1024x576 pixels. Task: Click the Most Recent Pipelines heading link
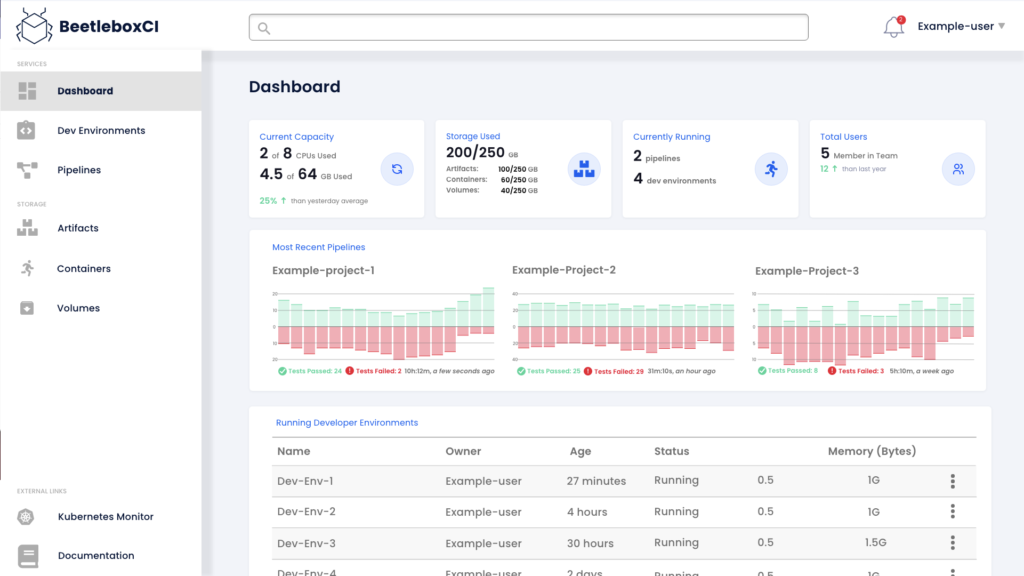click(319, 247)
